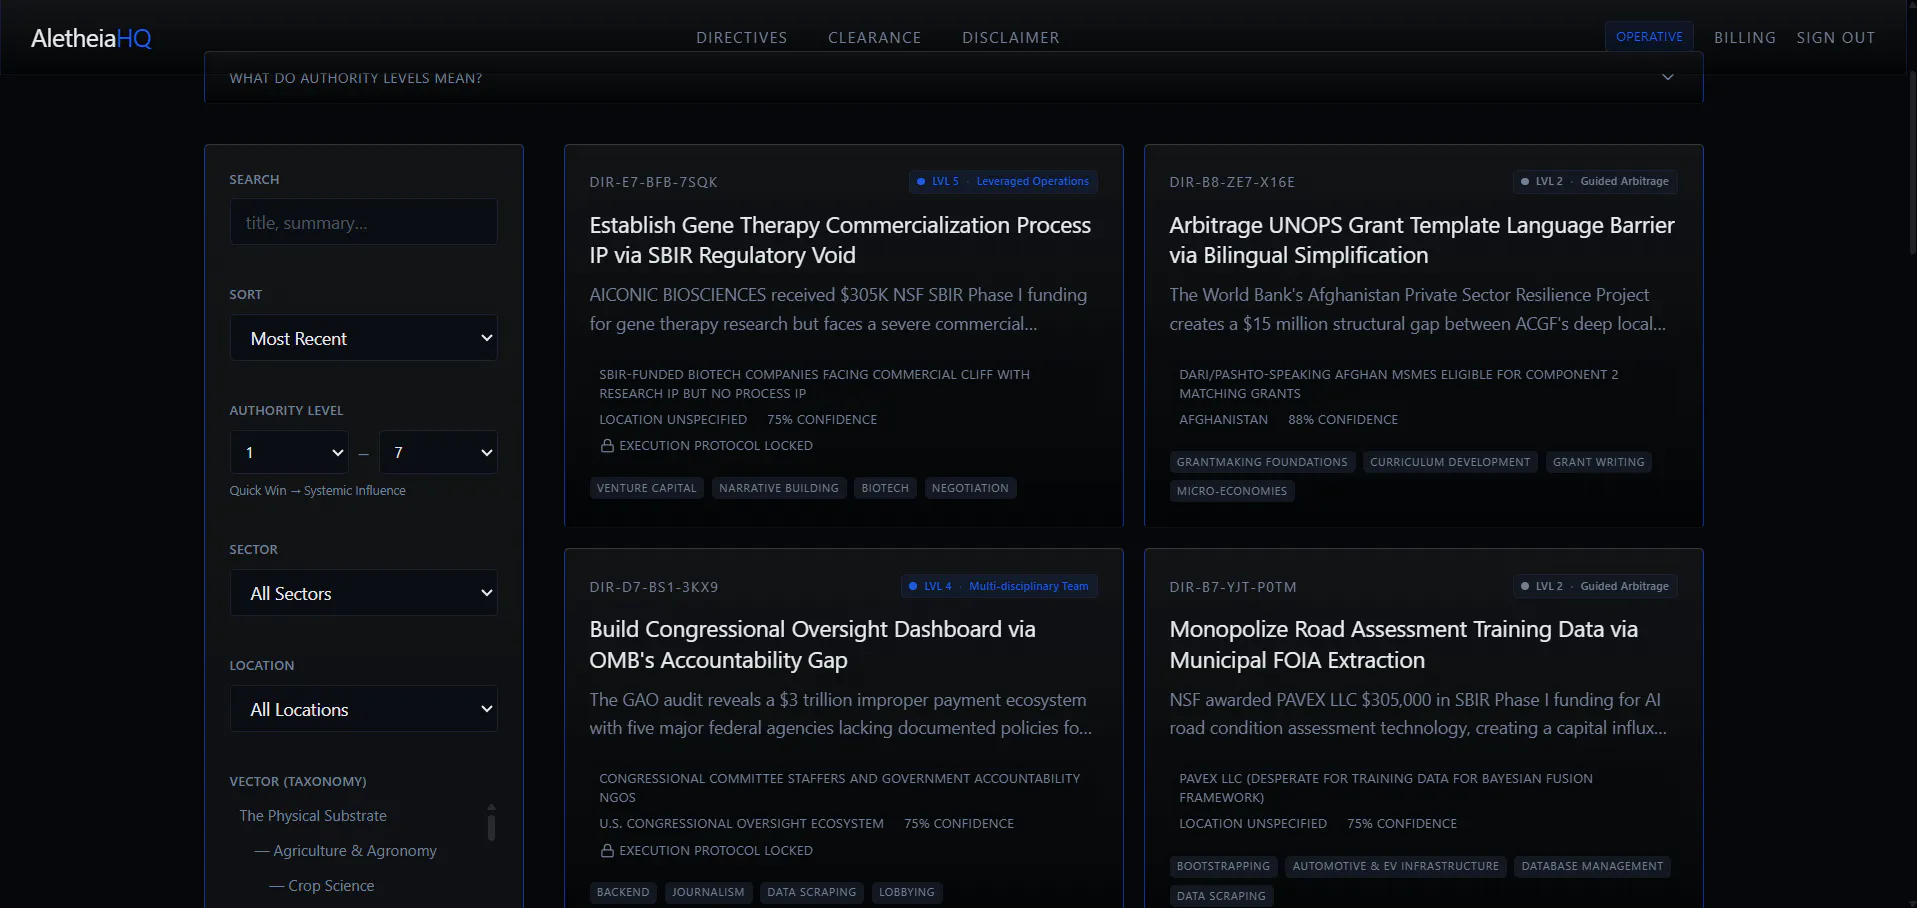Open 'Arbitrage UNOPS Grant Template Language Barrier' directive
Screen dimensions: 1917x908
[x=1421, y=240]
